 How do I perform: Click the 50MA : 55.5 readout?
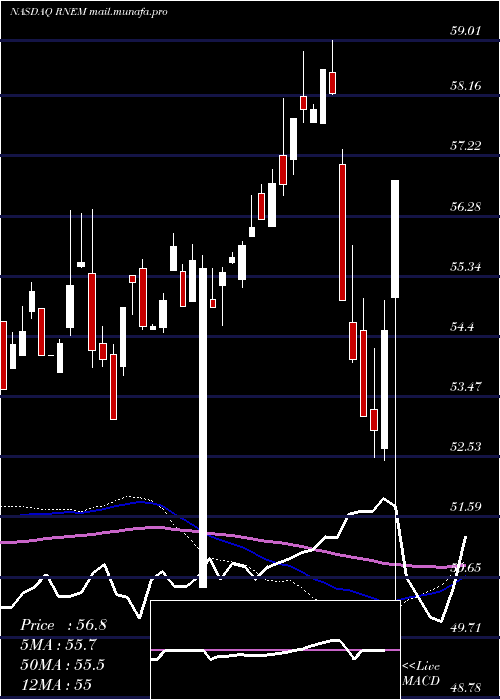coord(62,664)
